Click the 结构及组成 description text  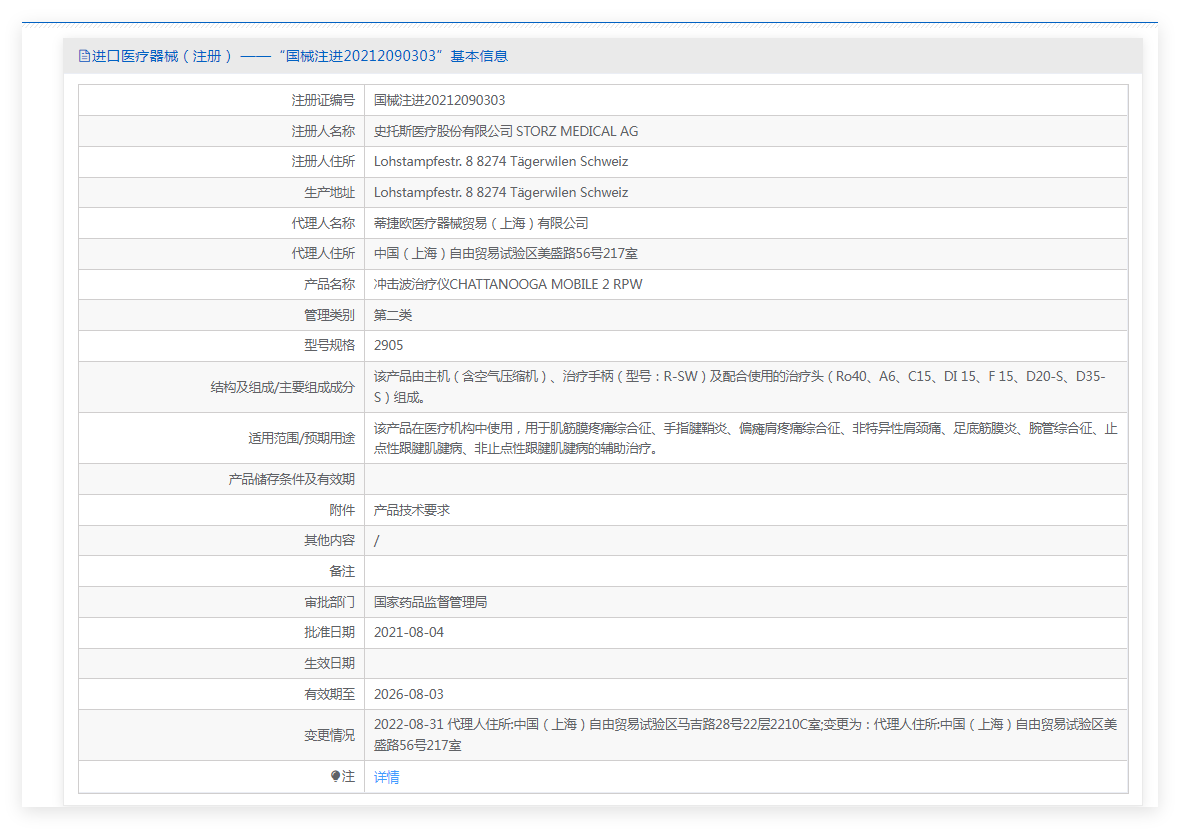[740, 387]
